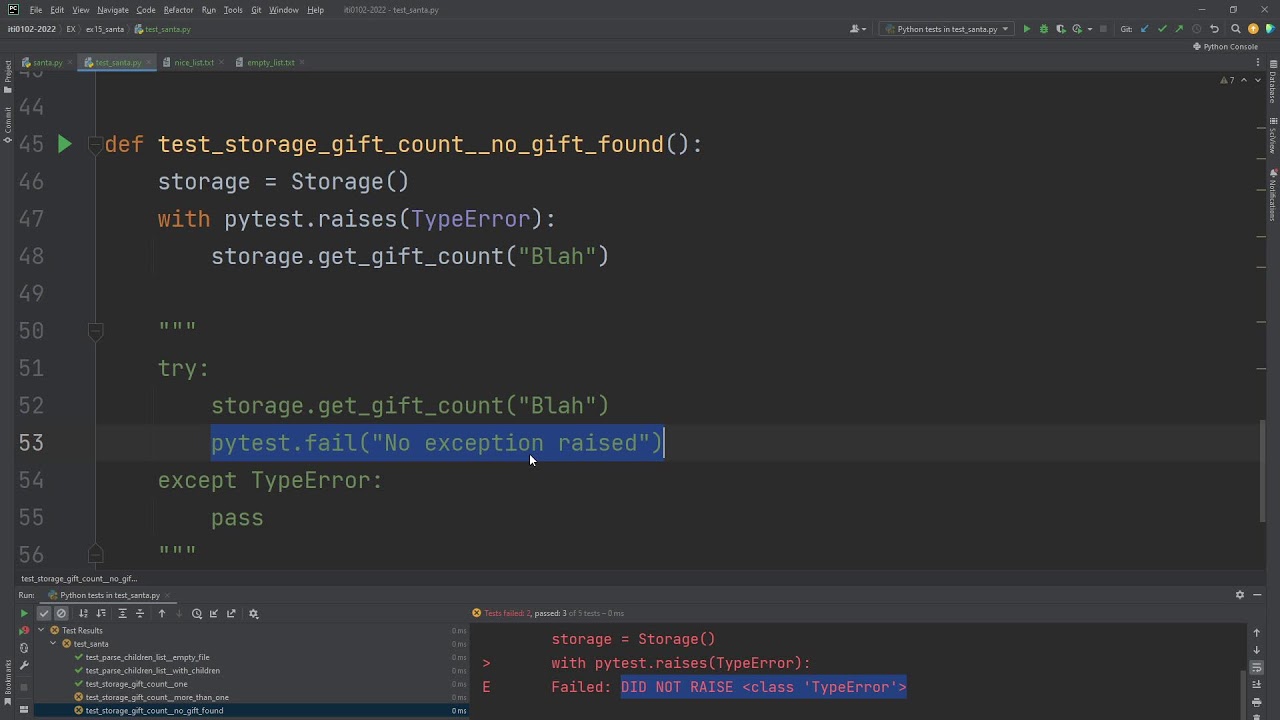Viewport: 1280px width, 720px height.
Task: Go to previous failed test arrow
Action: 162,613
